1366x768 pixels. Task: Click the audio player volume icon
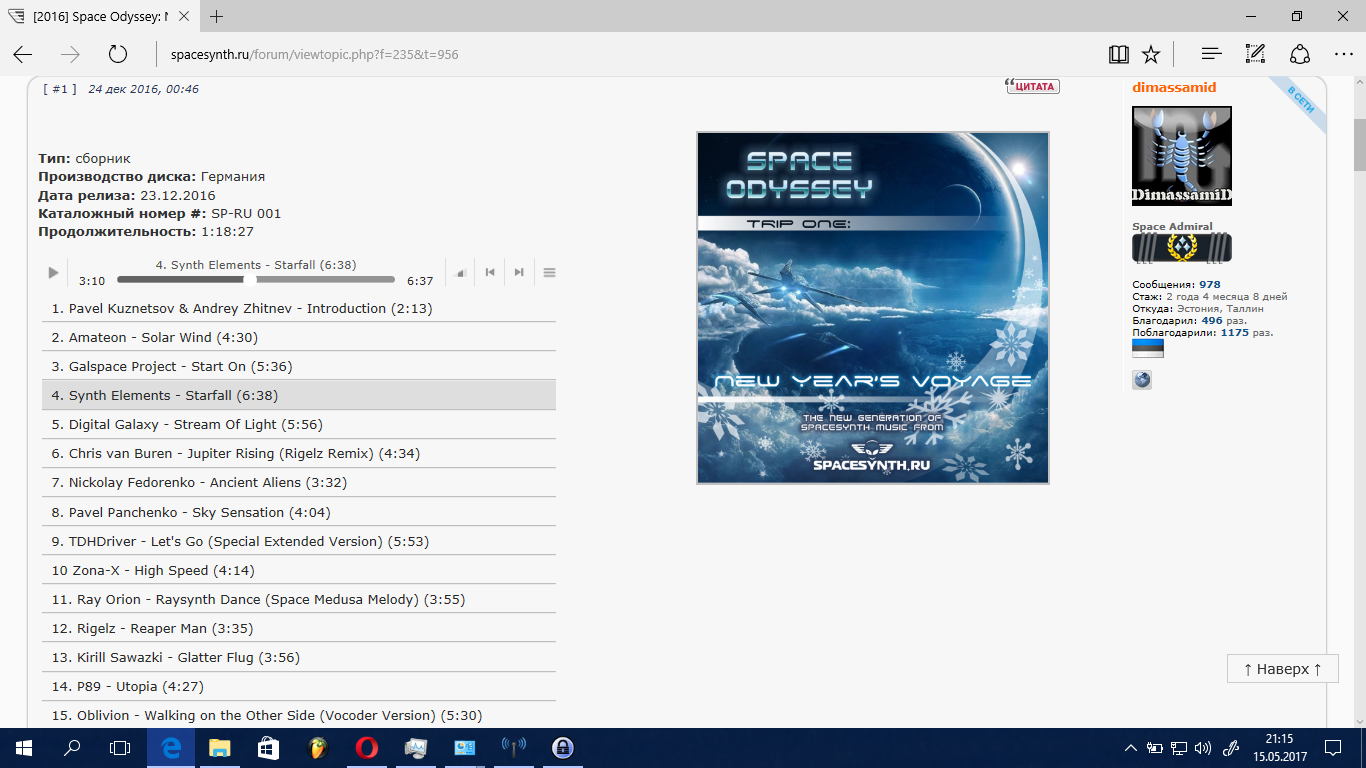tap(461, 272)
